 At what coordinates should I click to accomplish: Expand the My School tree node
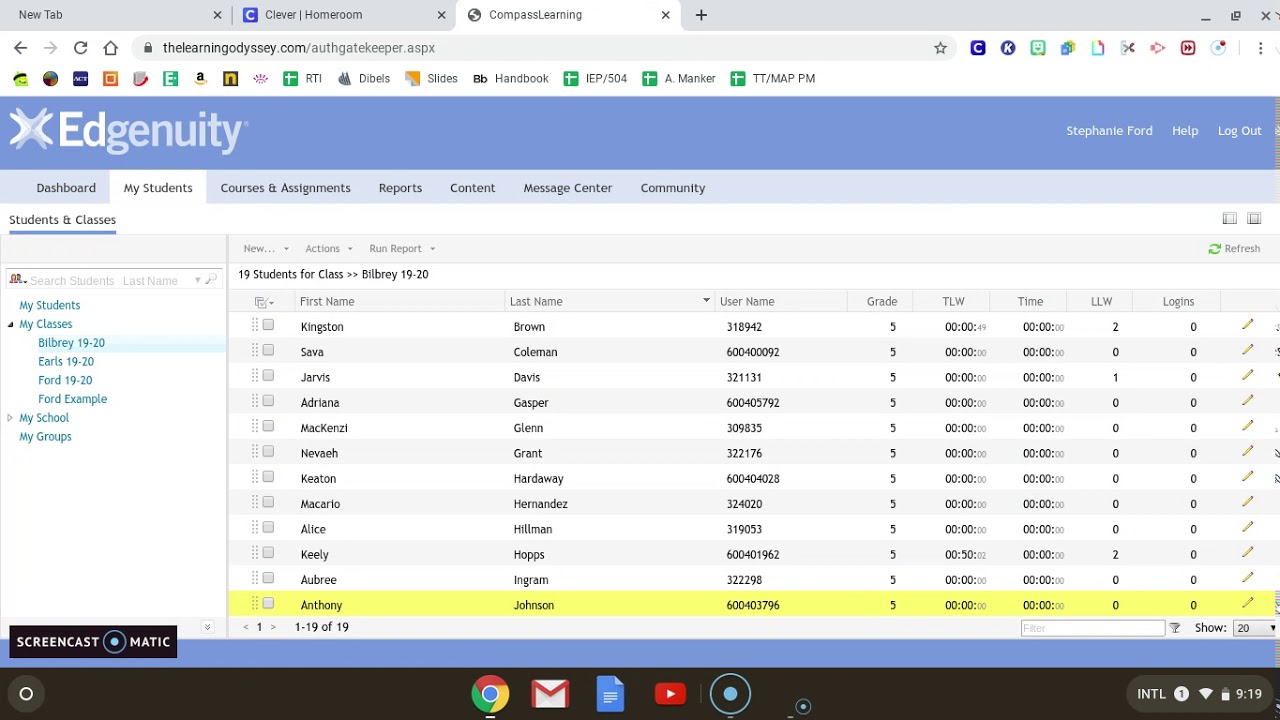[10, 418]
